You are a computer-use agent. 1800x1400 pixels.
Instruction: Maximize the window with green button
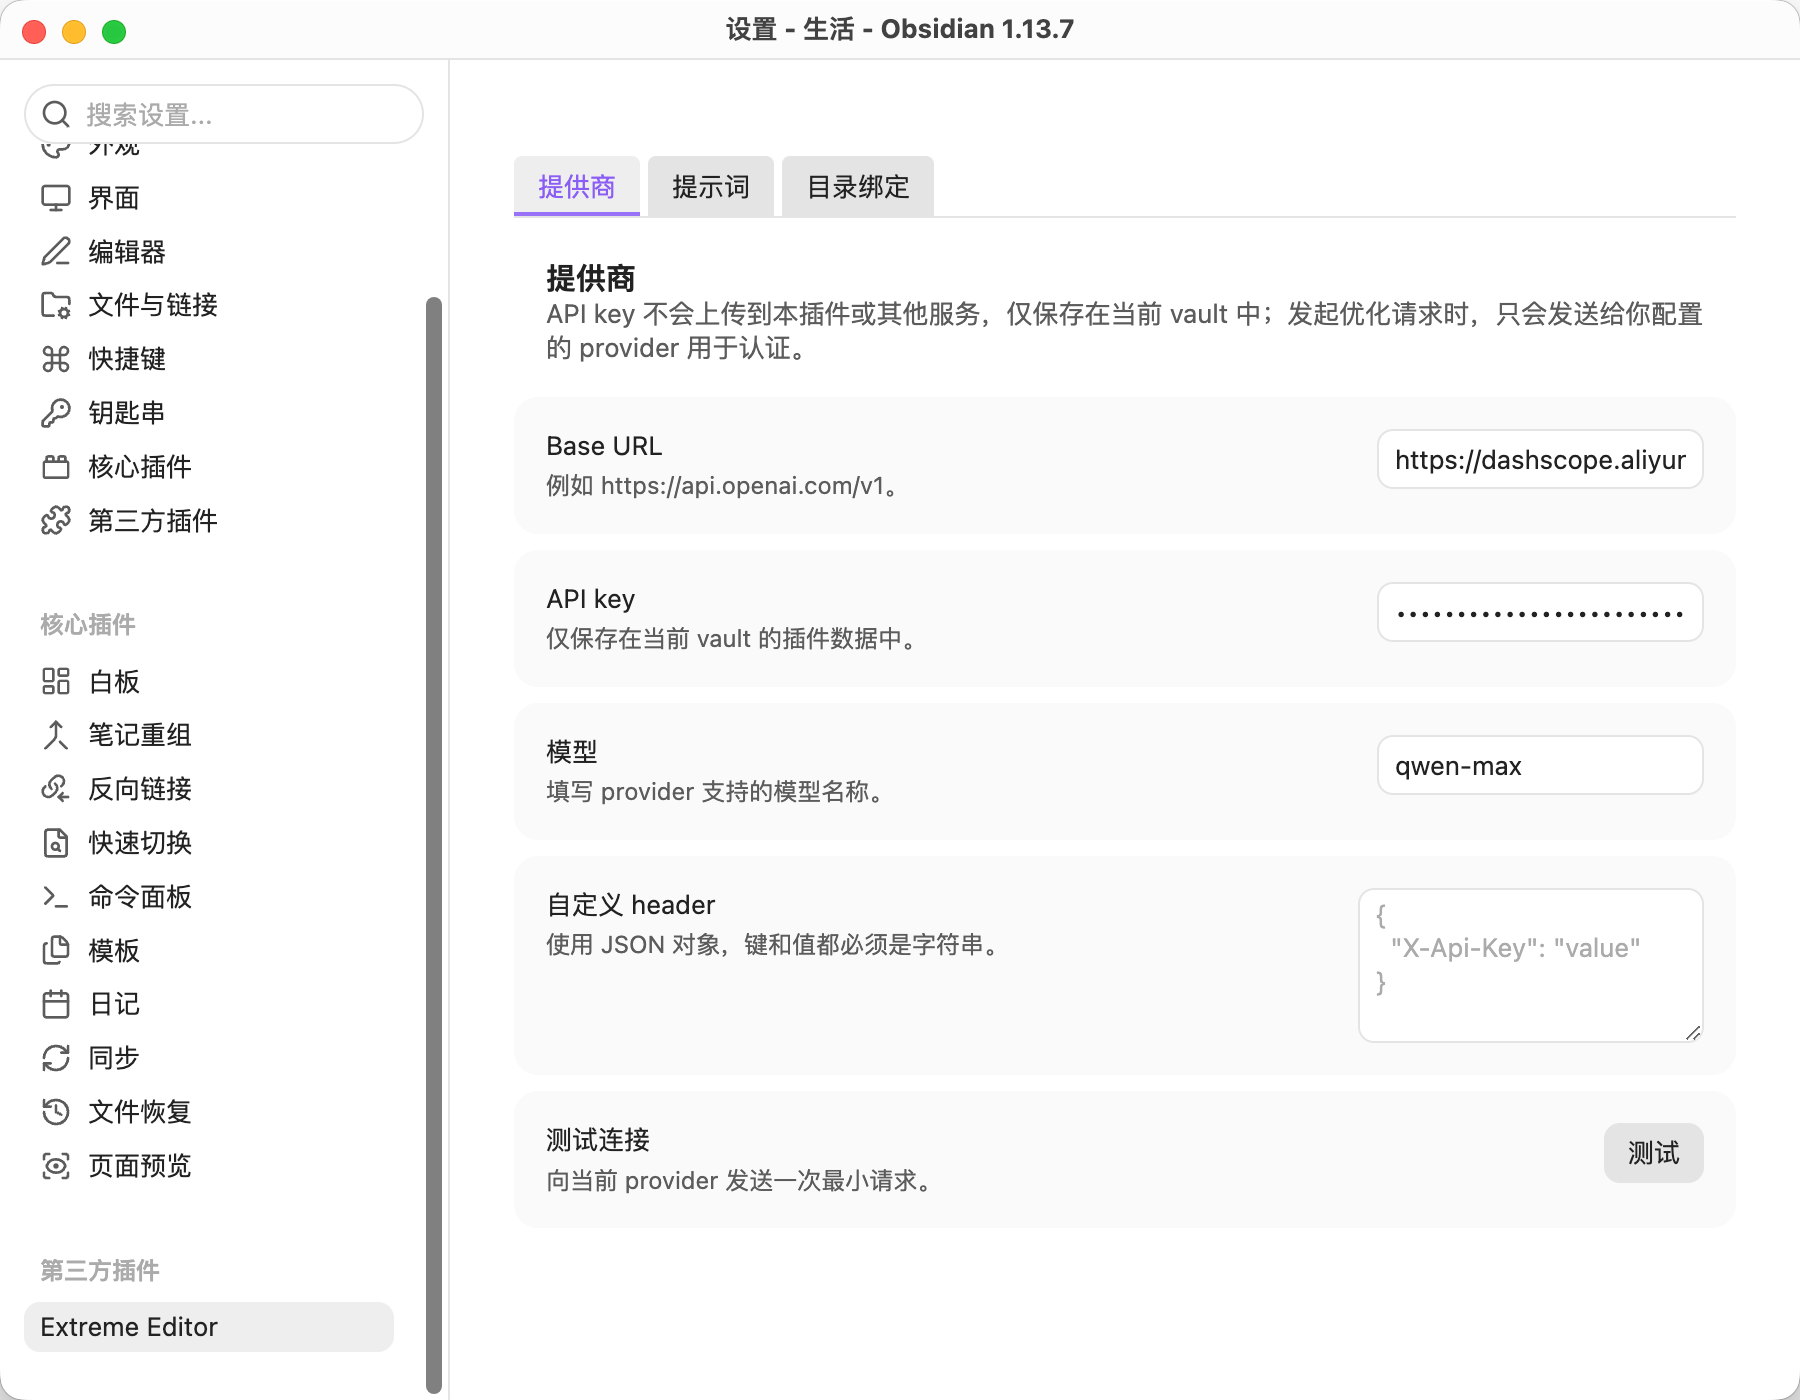click(x=114, y=31)
